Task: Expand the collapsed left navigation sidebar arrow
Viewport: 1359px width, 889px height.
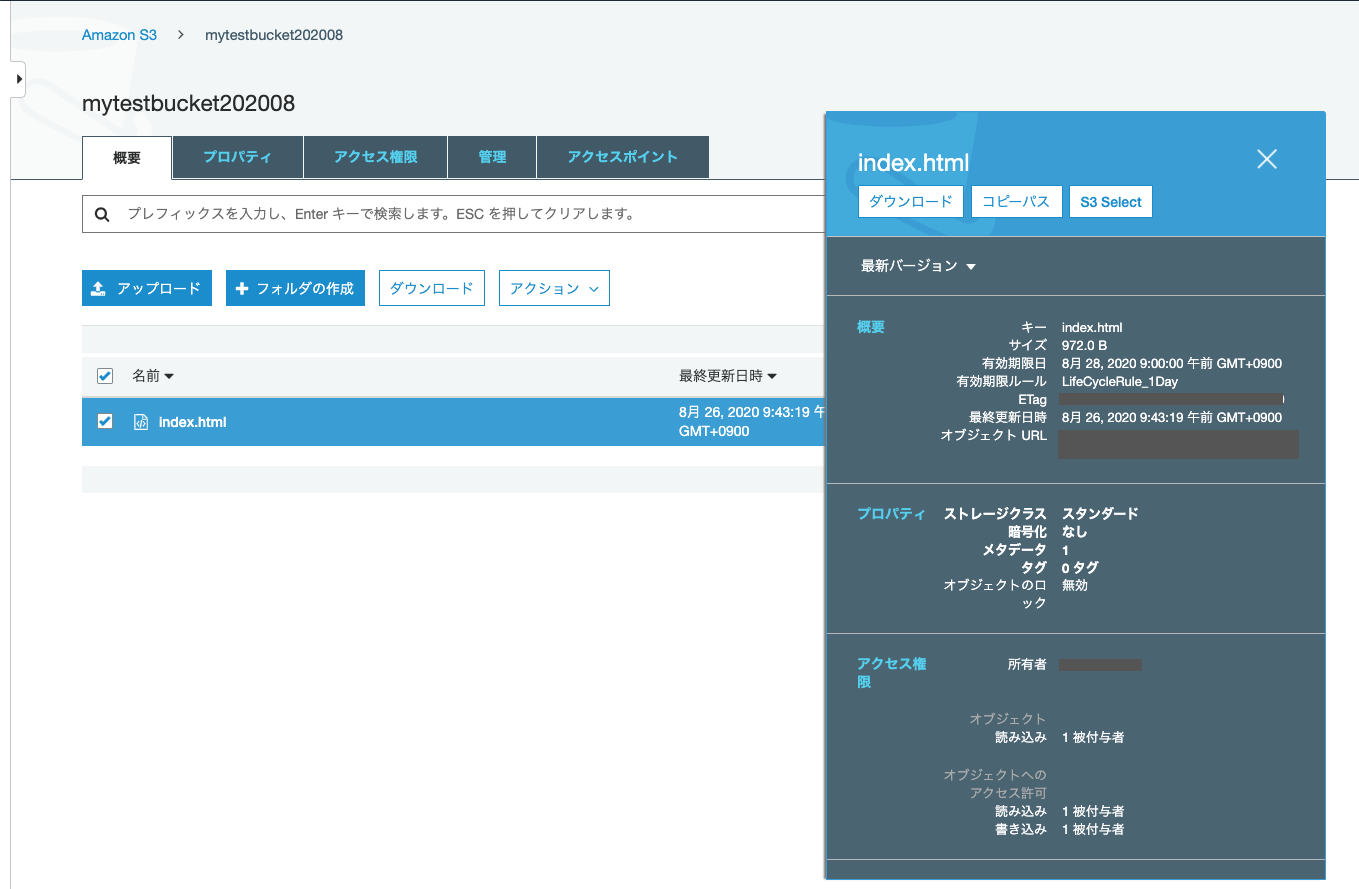Action: pyautogui.click(x=17, y=79)
